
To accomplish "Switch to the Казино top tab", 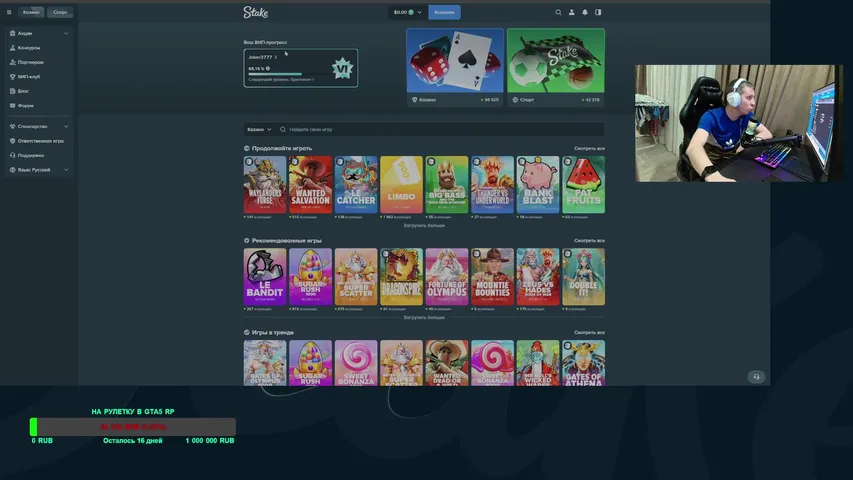I will click(x=31, y=12).
